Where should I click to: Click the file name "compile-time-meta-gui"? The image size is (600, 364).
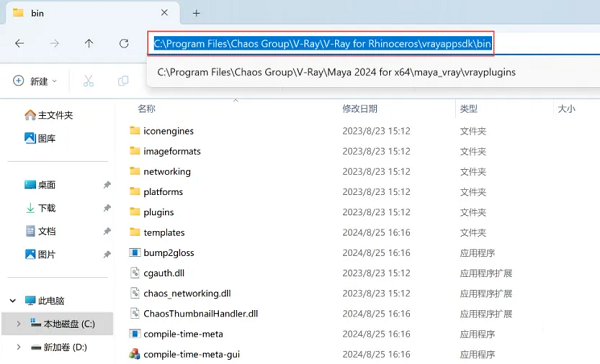tap(192, 354)
